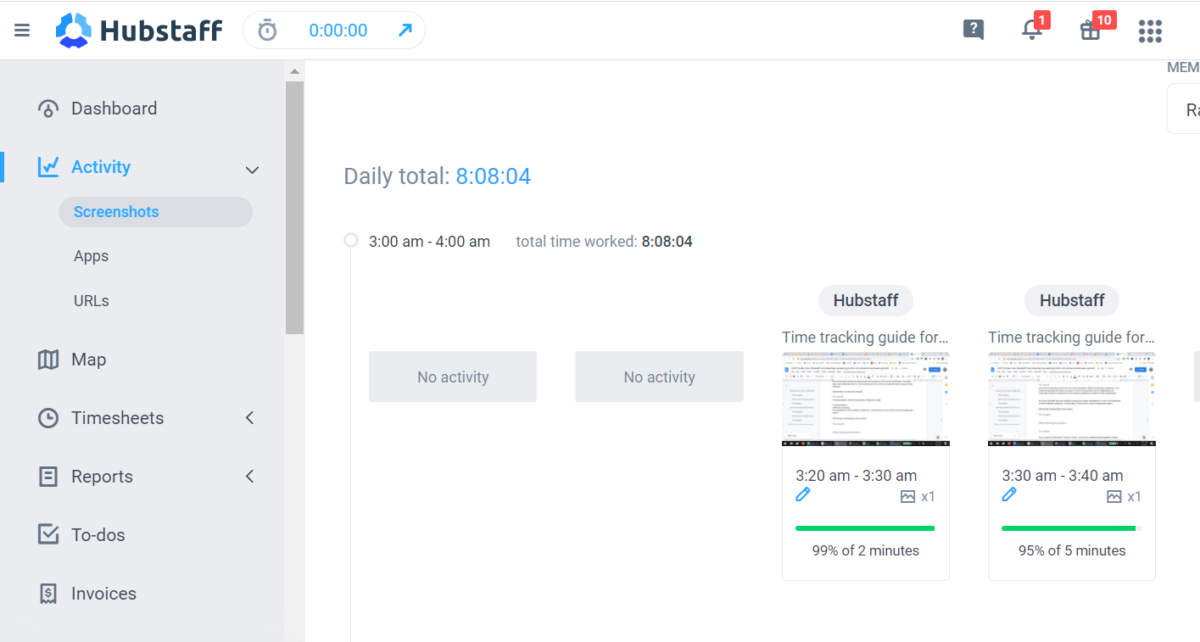
Task: Select the Map icon in the sidebar
Action: 47,359
